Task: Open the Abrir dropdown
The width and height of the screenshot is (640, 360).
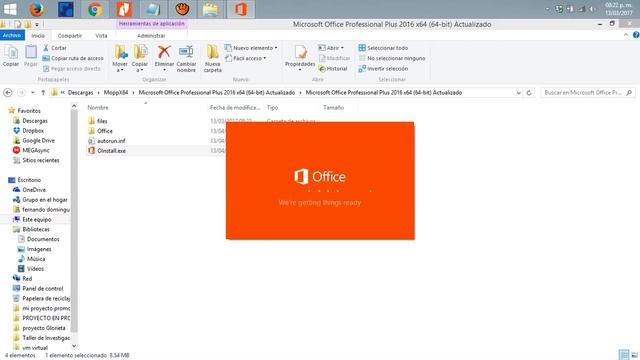Action: (331, 48)
